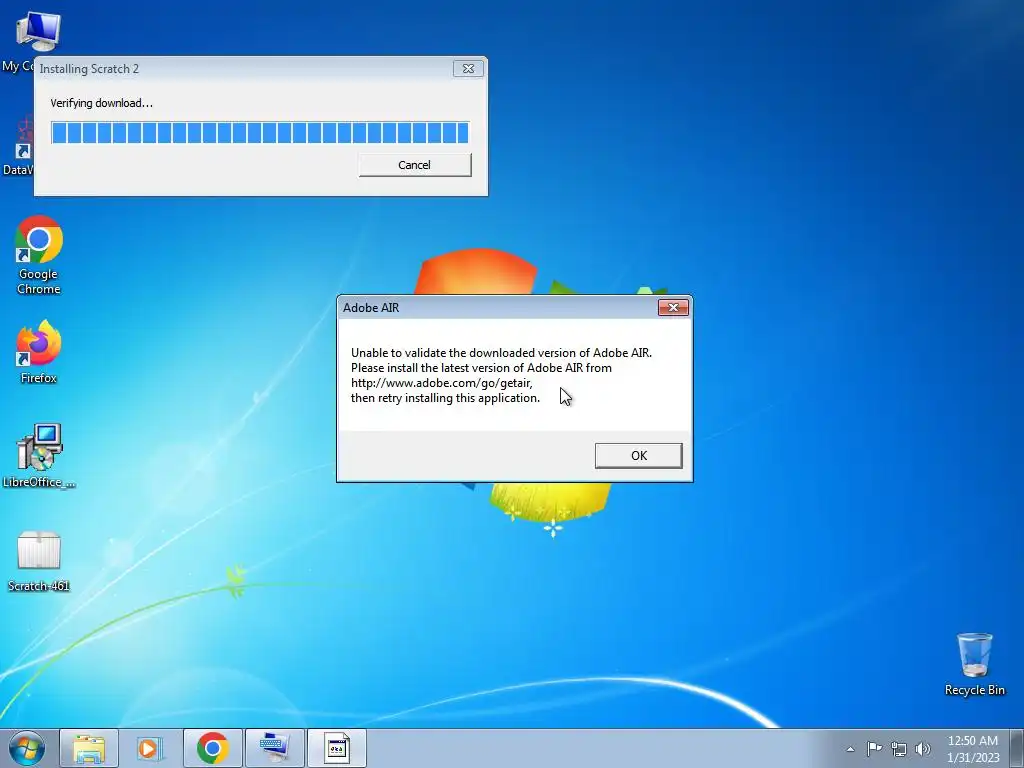Click the Scratch installer taskbar icon

(x=336, y=748)
